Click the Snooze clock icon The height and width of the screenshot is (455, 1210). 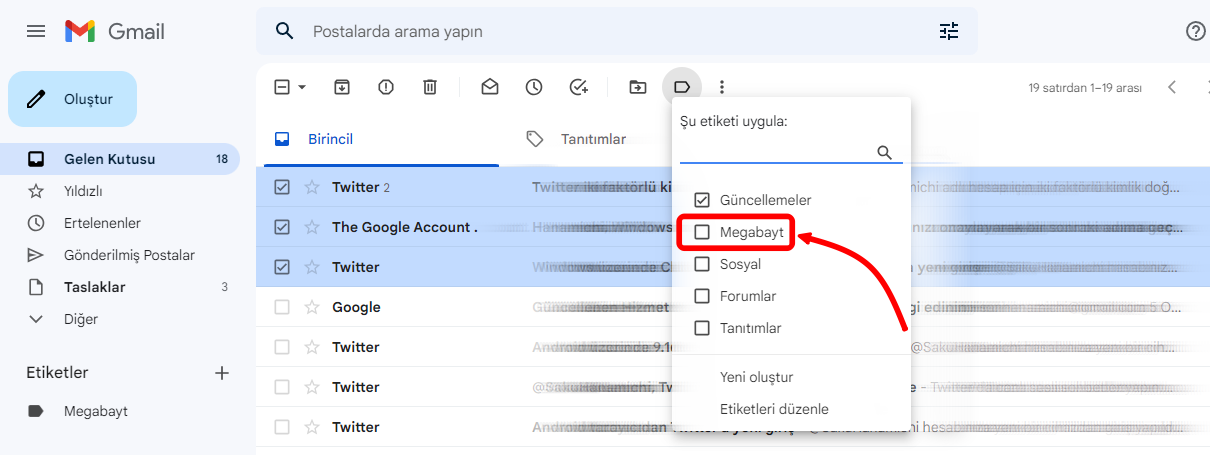(534, 87)
